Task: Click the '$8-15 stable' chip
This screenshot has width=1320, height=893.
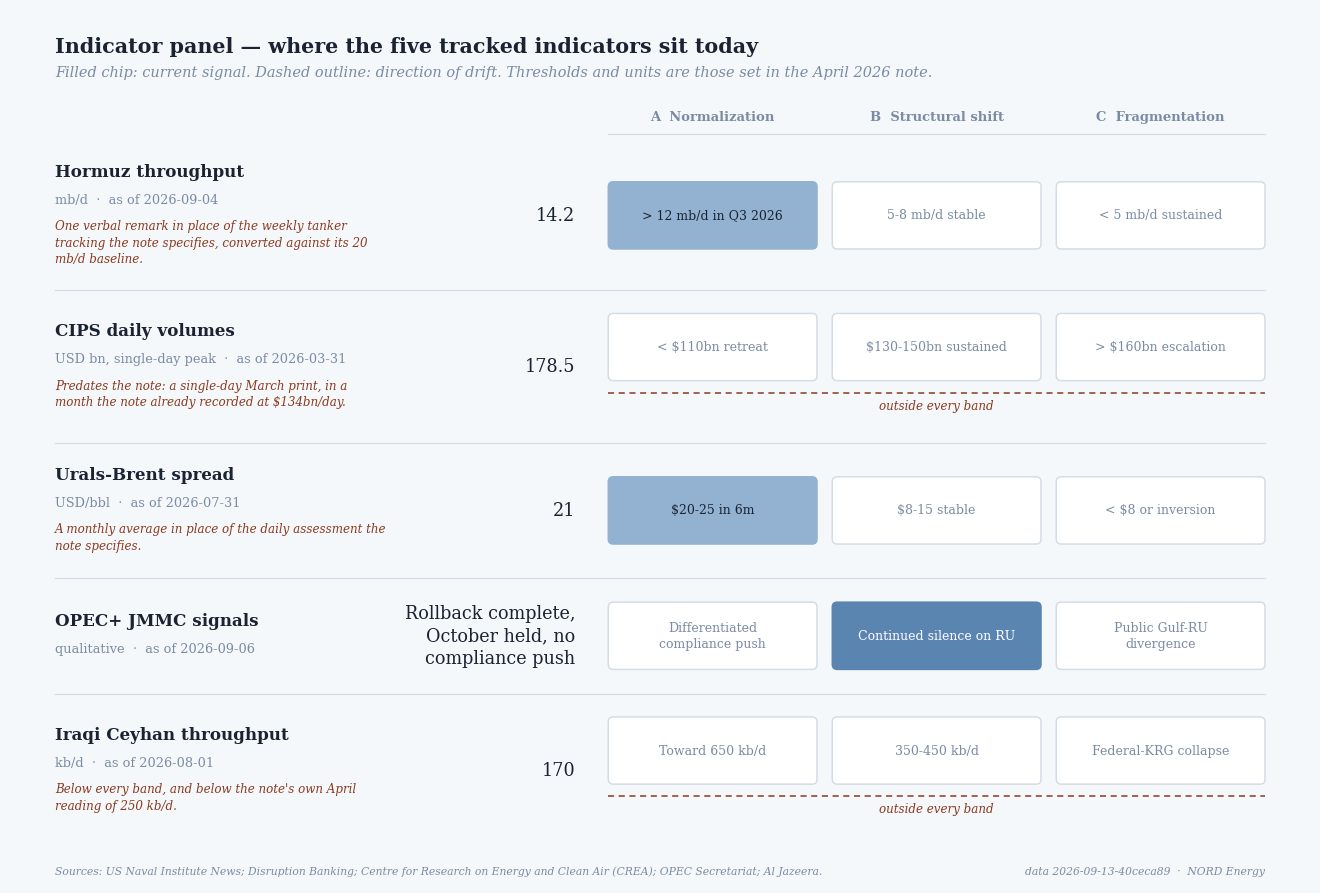Action: coord(936,510)
